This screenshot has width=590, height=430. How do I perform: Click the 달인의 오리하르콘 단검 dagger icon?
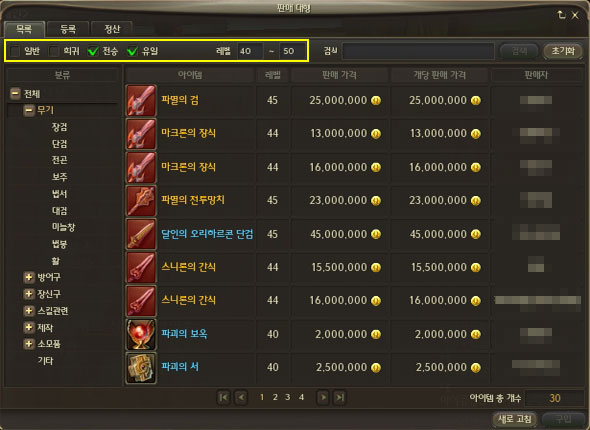click(x=141, y=234)
